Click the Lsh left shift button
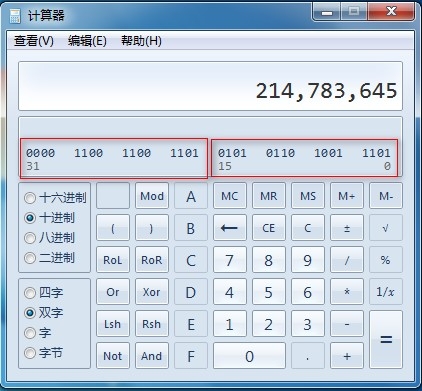This screenshot has height=391, width=422. click(x=113, y=324)
